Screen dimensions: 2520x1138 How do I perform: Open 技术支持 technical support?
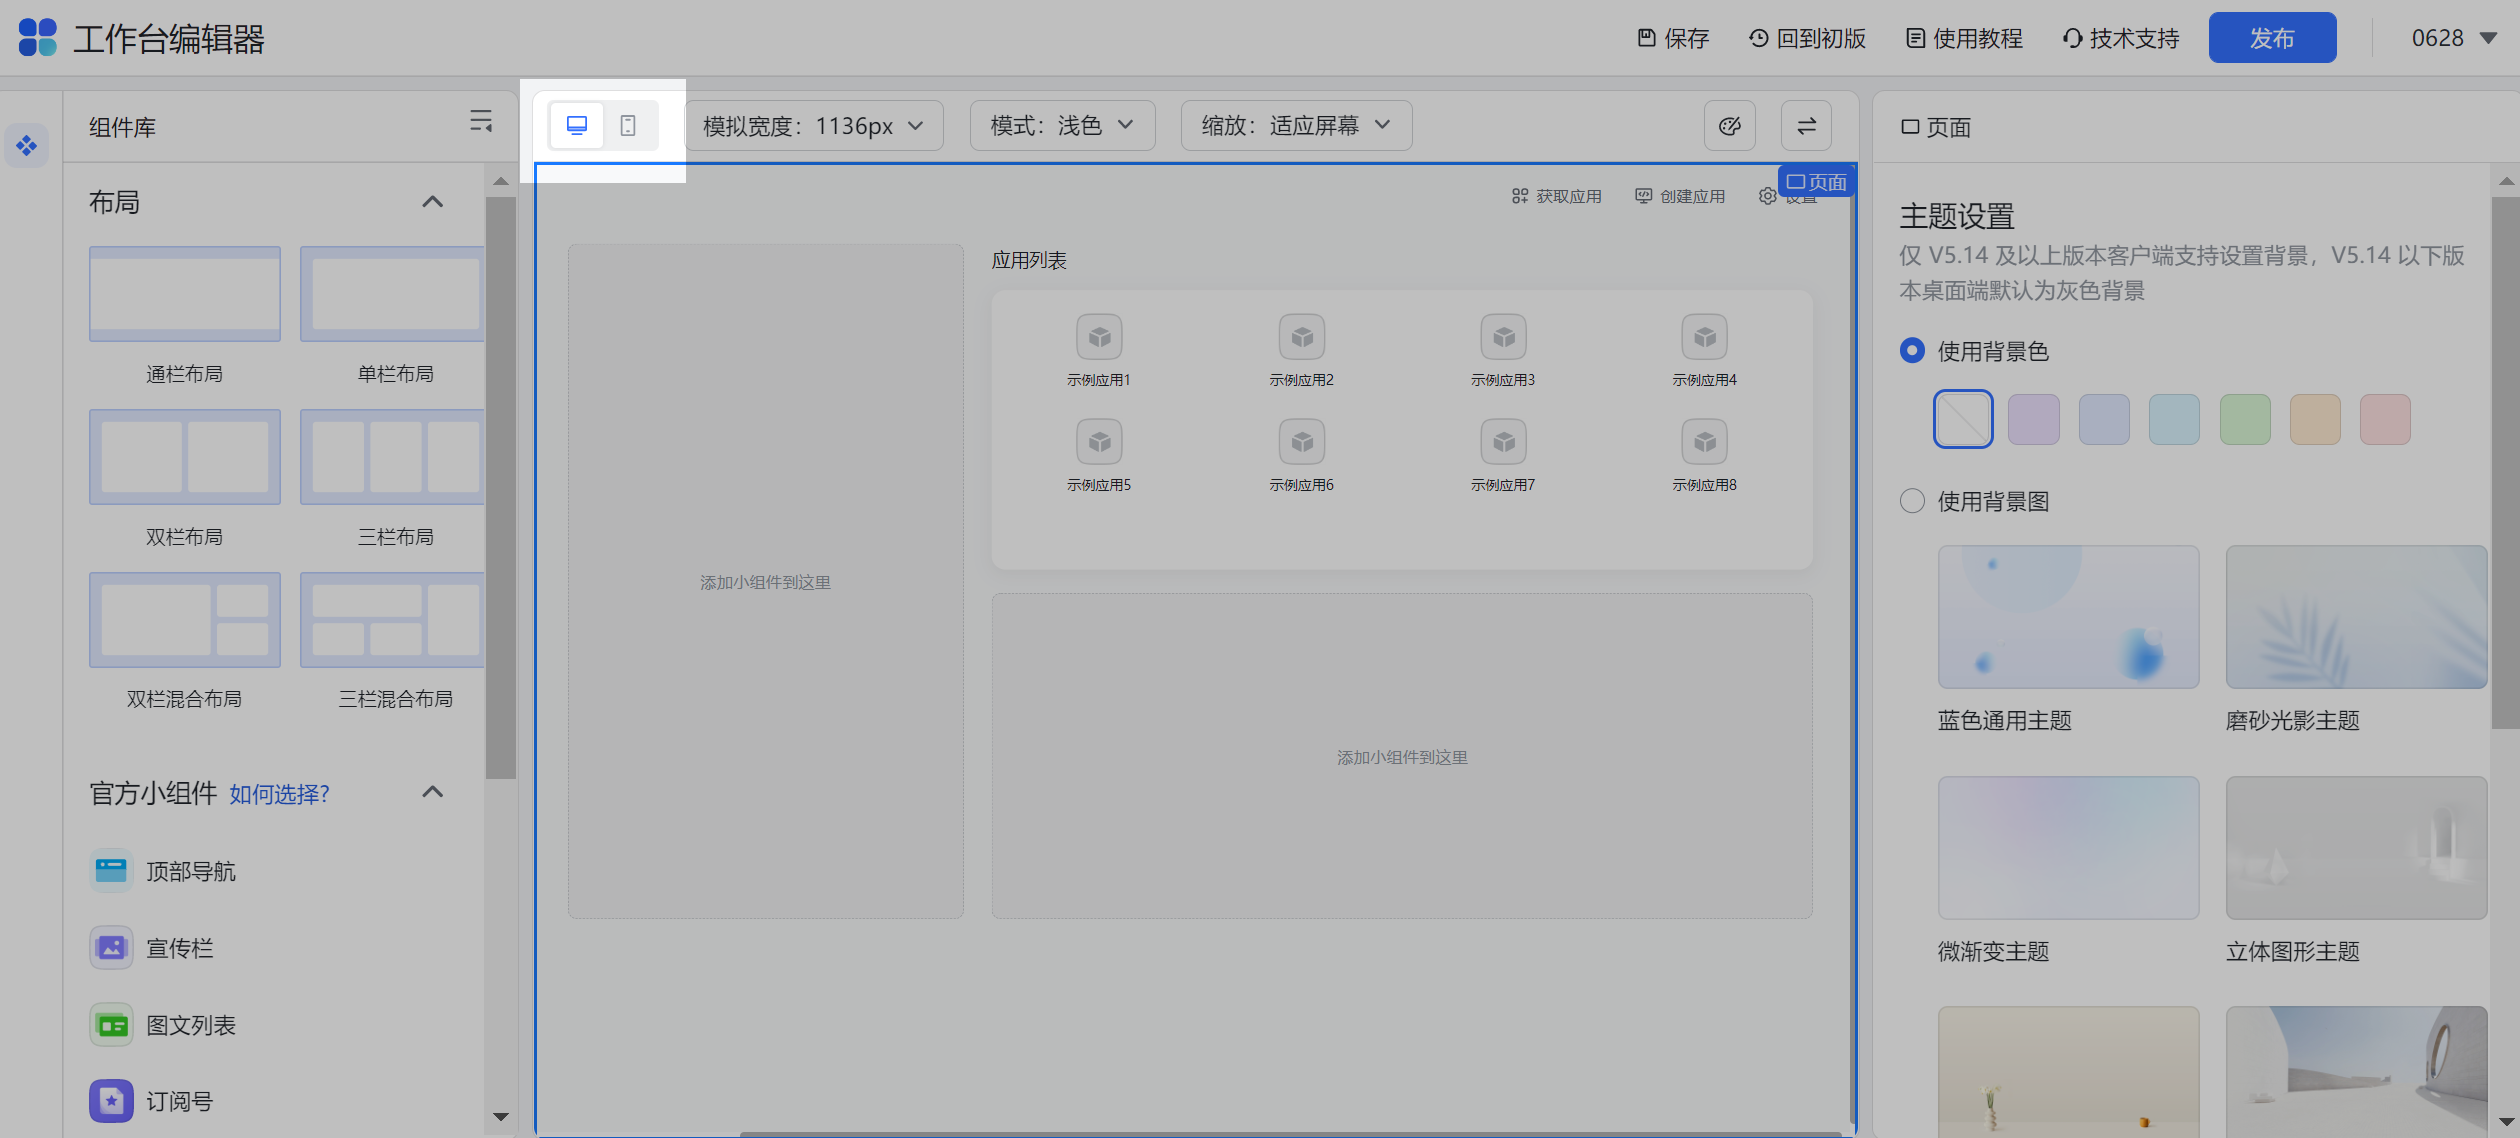click(x=2119, y=38)
